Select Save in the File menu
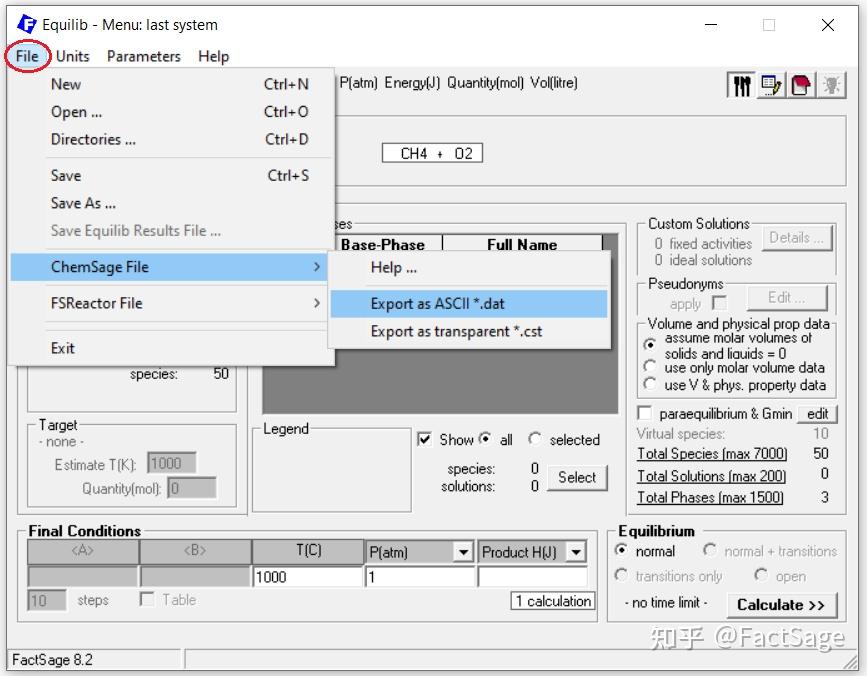Screen dimensions: 867x676 point(173,176)
